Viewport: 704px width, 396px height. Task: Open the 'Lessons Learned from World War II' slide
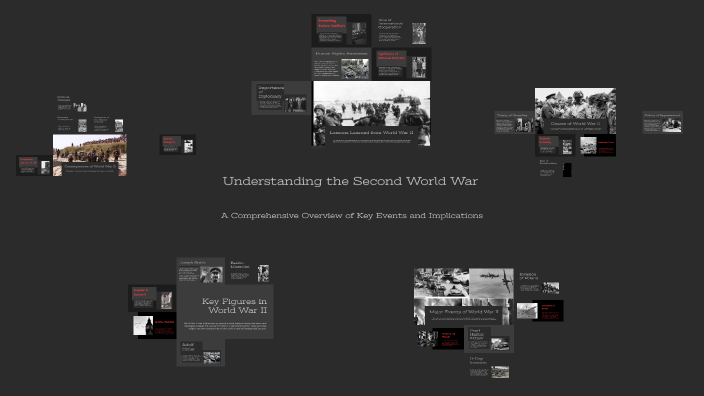point(371,114)
